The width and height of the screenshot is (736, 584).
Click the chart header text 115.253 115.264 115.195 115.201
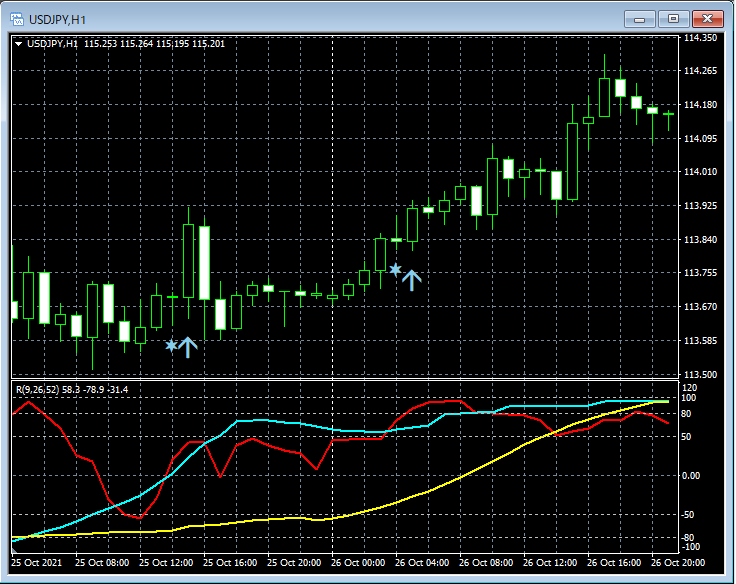point(154,44)
